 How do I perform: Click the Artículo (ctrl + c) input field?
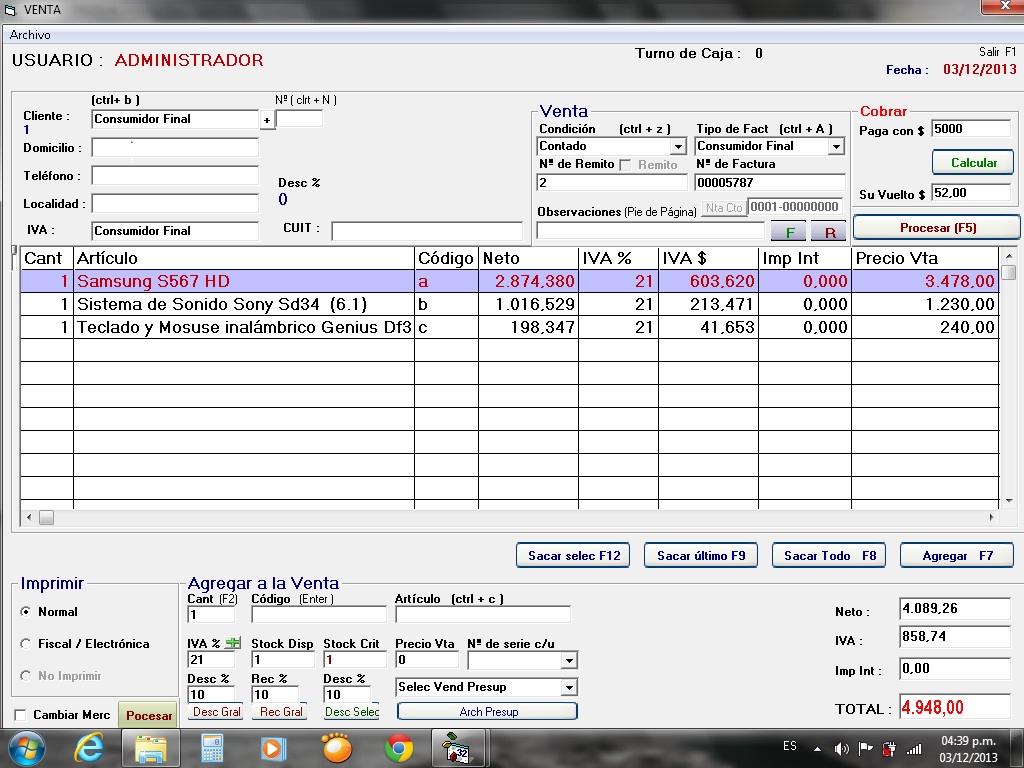point(483,615)
